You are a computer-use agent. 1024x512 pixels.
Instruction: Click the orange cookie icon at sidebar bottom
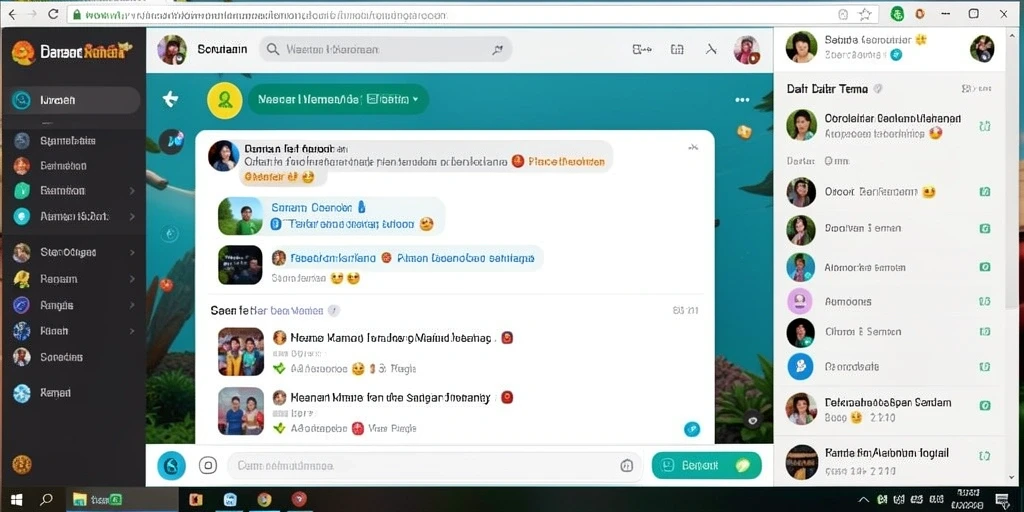click(x=22, y=464)
